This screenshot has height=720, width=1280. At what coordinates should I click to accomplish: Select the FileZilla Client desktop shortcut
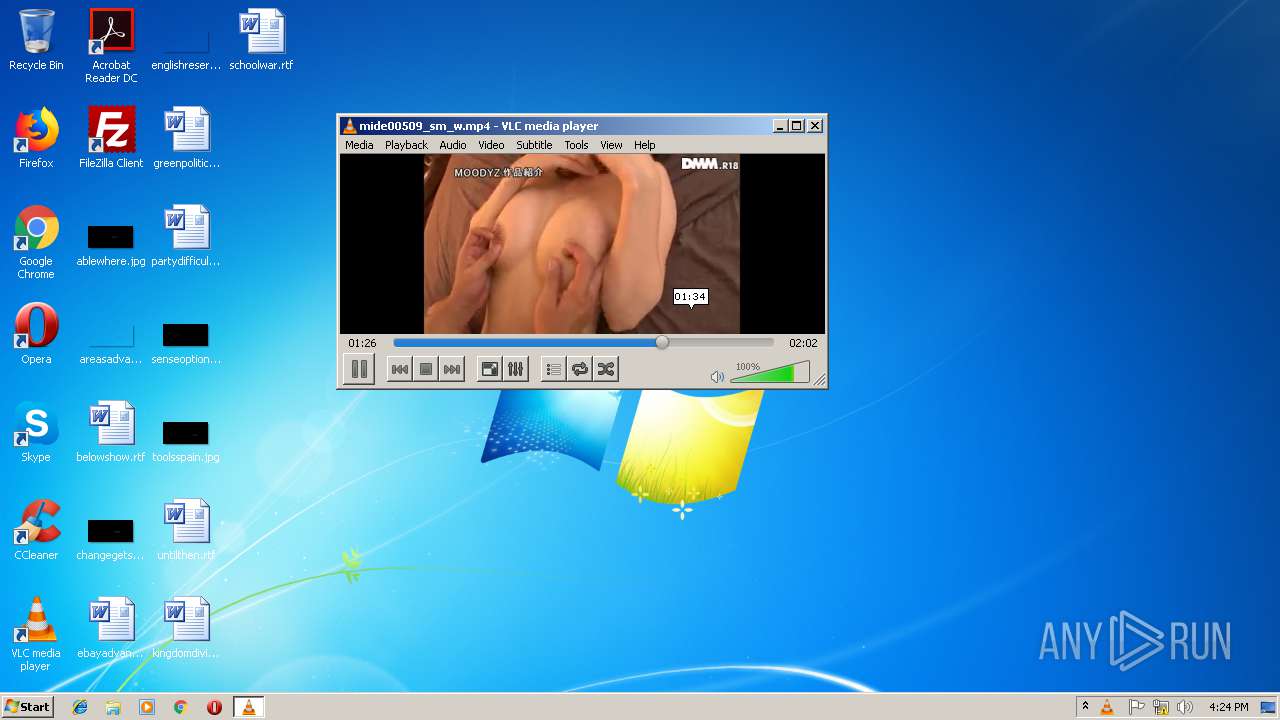tap(111, 138)
